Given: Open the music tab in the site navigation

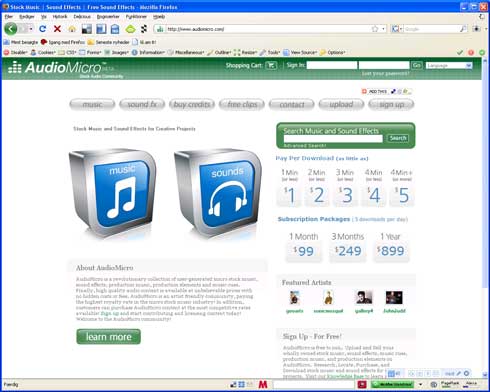Looking at the screenshot, I should (x=92, y=104).
